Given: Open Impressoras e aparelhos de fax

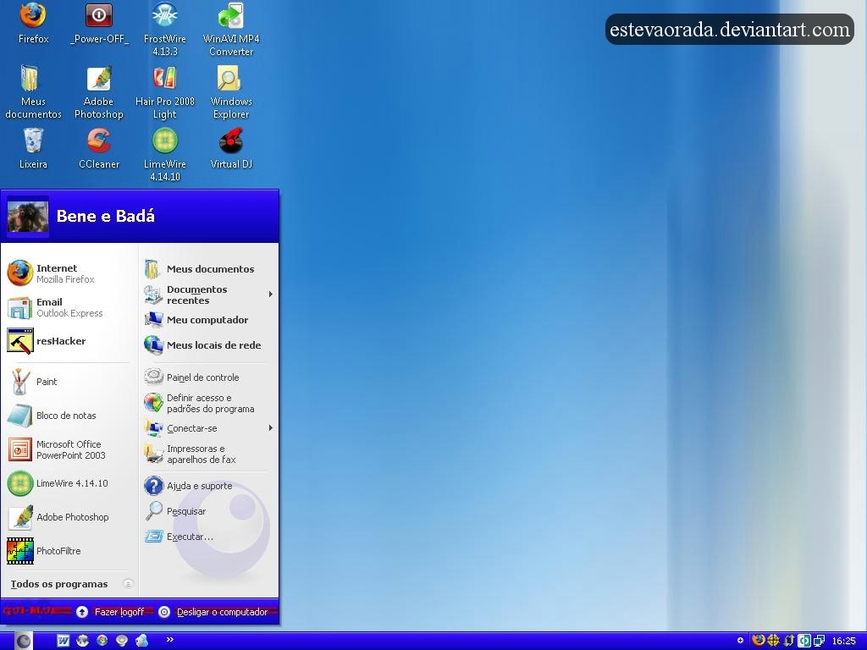Looking at the screenshot, I should 209,454.
